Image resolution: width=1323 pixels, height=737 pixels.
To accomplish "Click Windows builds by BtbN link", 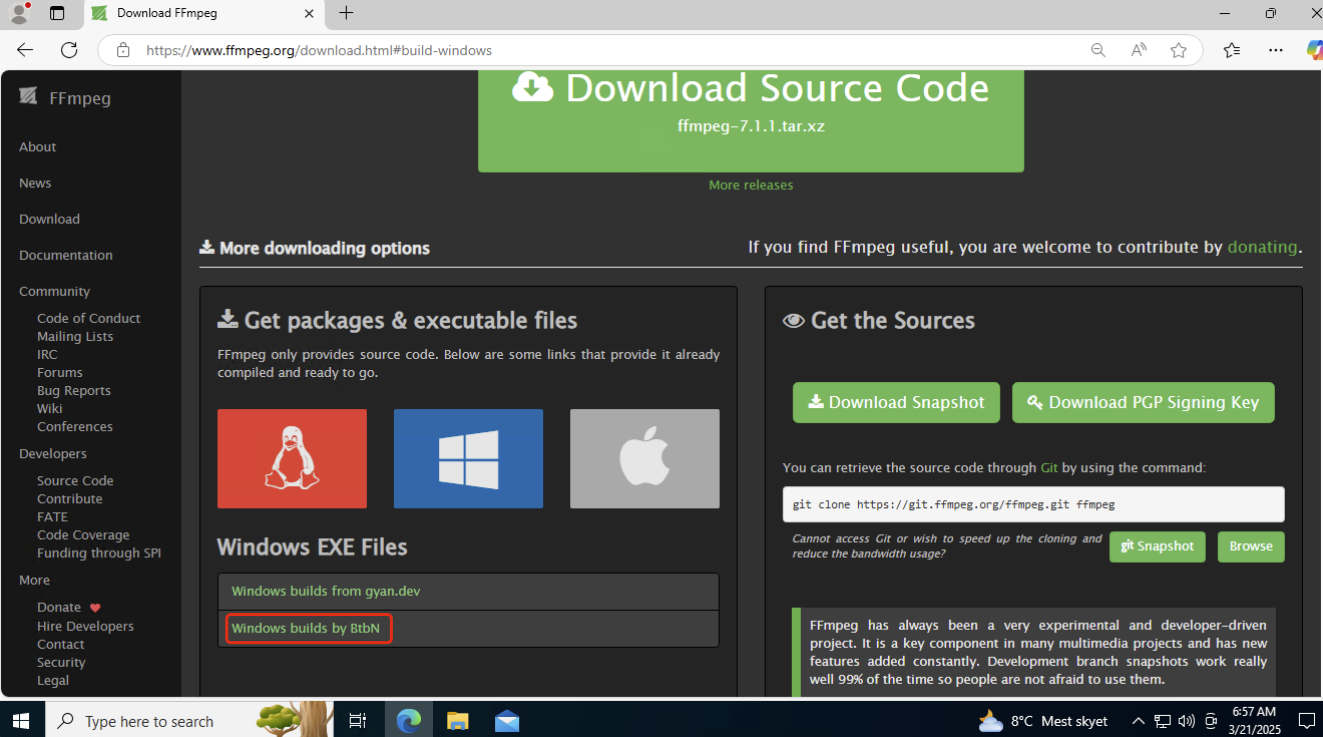I will coord(306,628).
